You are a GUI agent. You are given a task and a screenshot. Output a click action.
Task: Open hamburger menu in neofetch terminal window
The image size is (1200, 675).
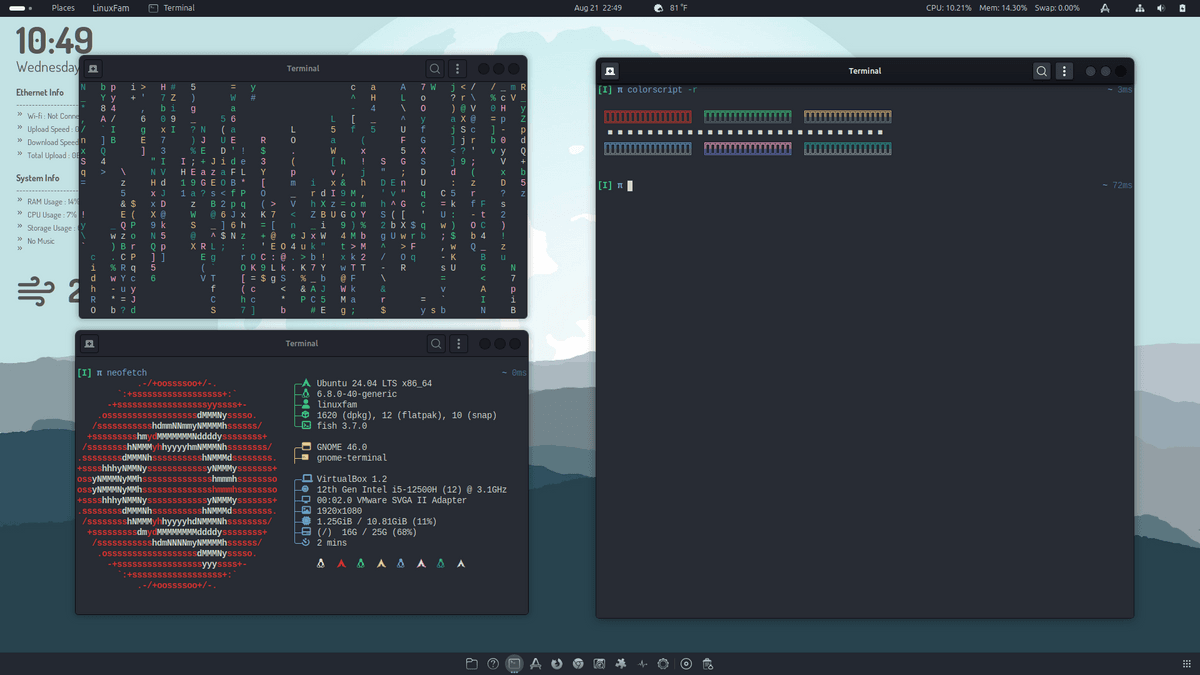click(x=458, y=344)
